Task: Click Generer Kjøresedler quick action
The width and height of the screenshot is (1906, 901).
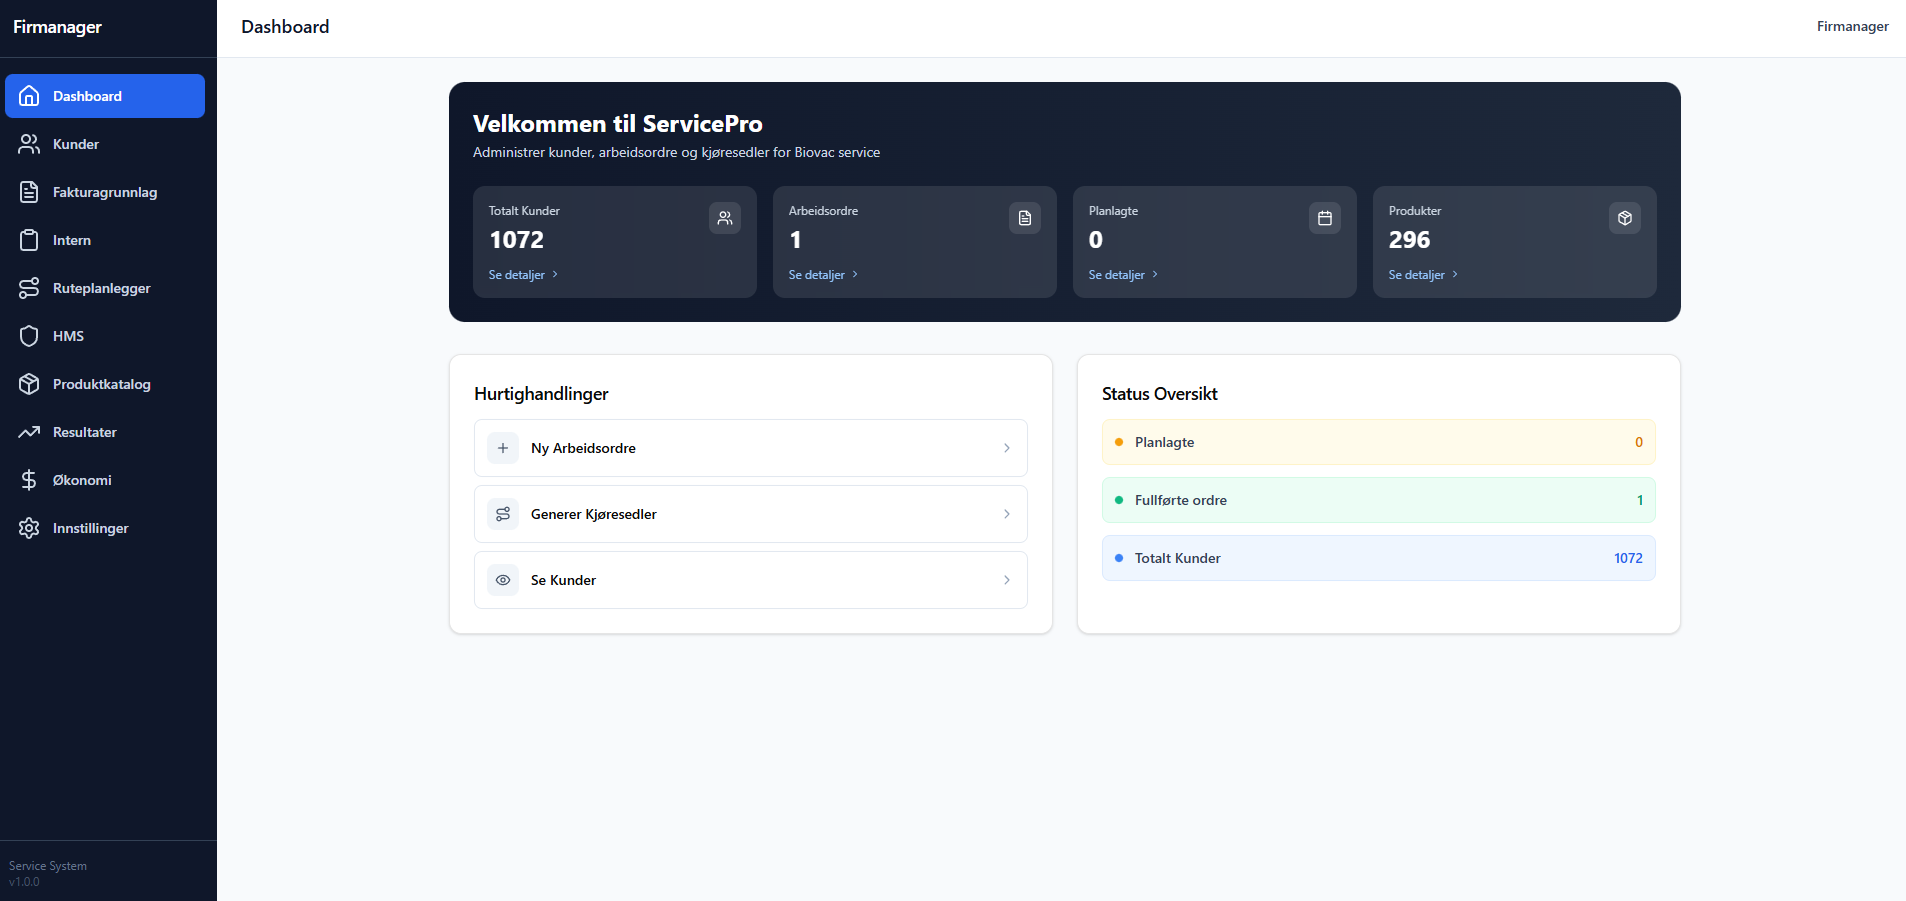Action: click(x=751, y=514)
